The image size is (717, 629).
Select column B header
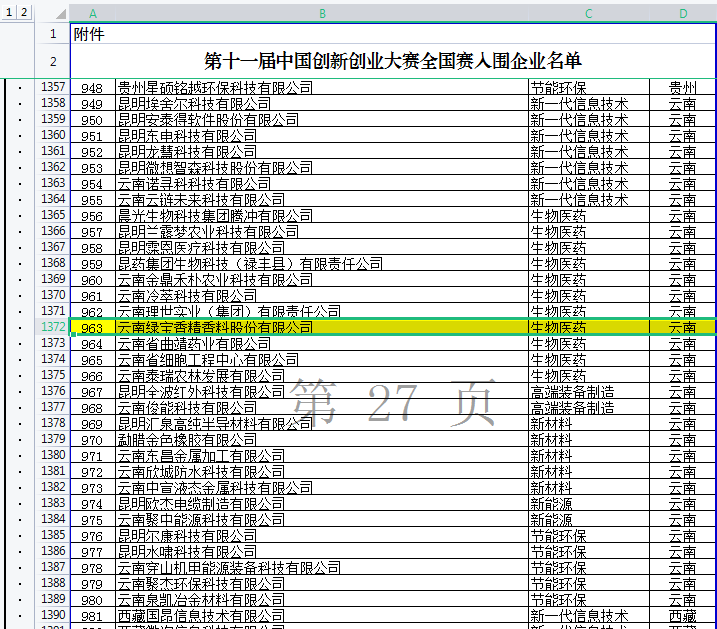pyautogui.click(x=322, y=14)
